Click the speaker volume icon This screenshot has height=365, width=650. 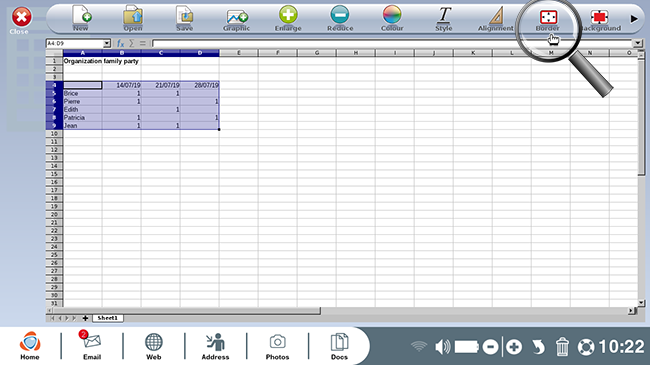pyautogui.click(x=442, y=346)
